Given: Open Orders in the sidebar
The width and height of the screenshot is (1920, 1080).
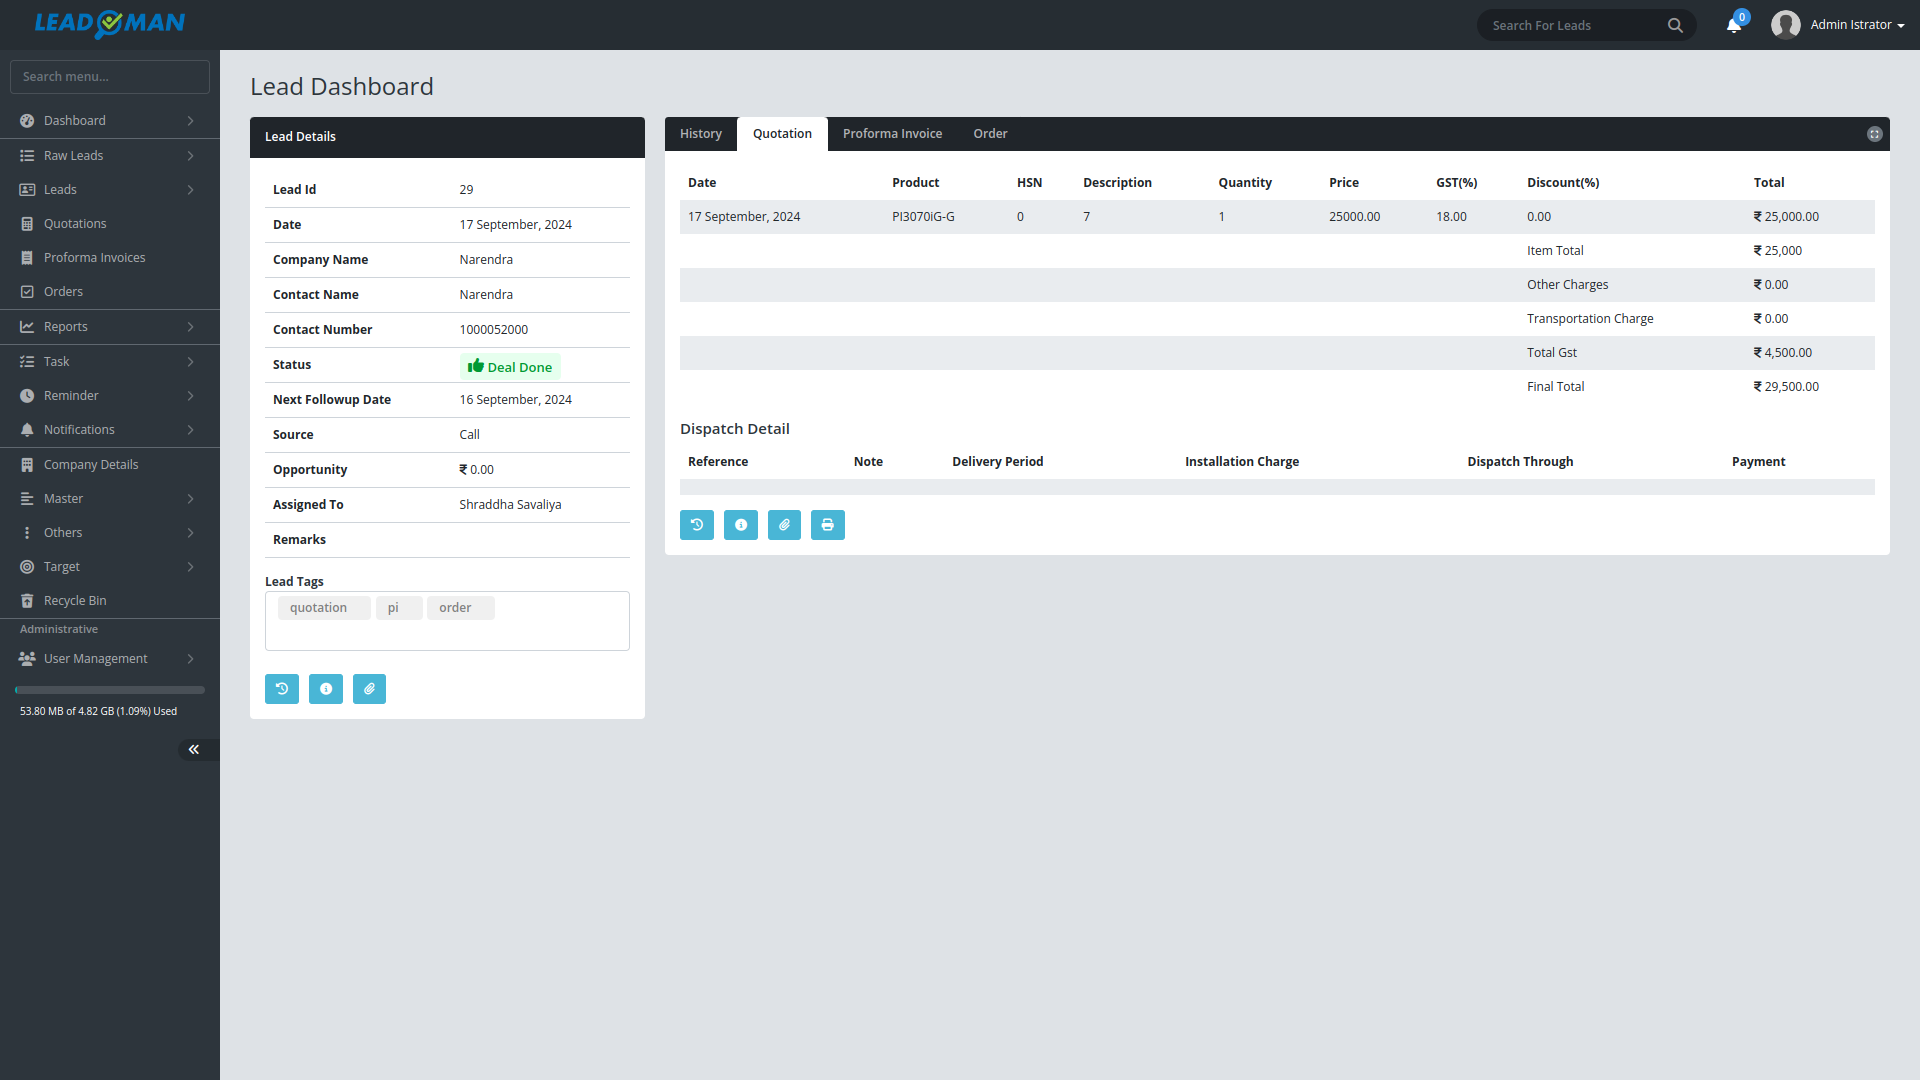Looking at the screenshot, I should pos(110,292).
